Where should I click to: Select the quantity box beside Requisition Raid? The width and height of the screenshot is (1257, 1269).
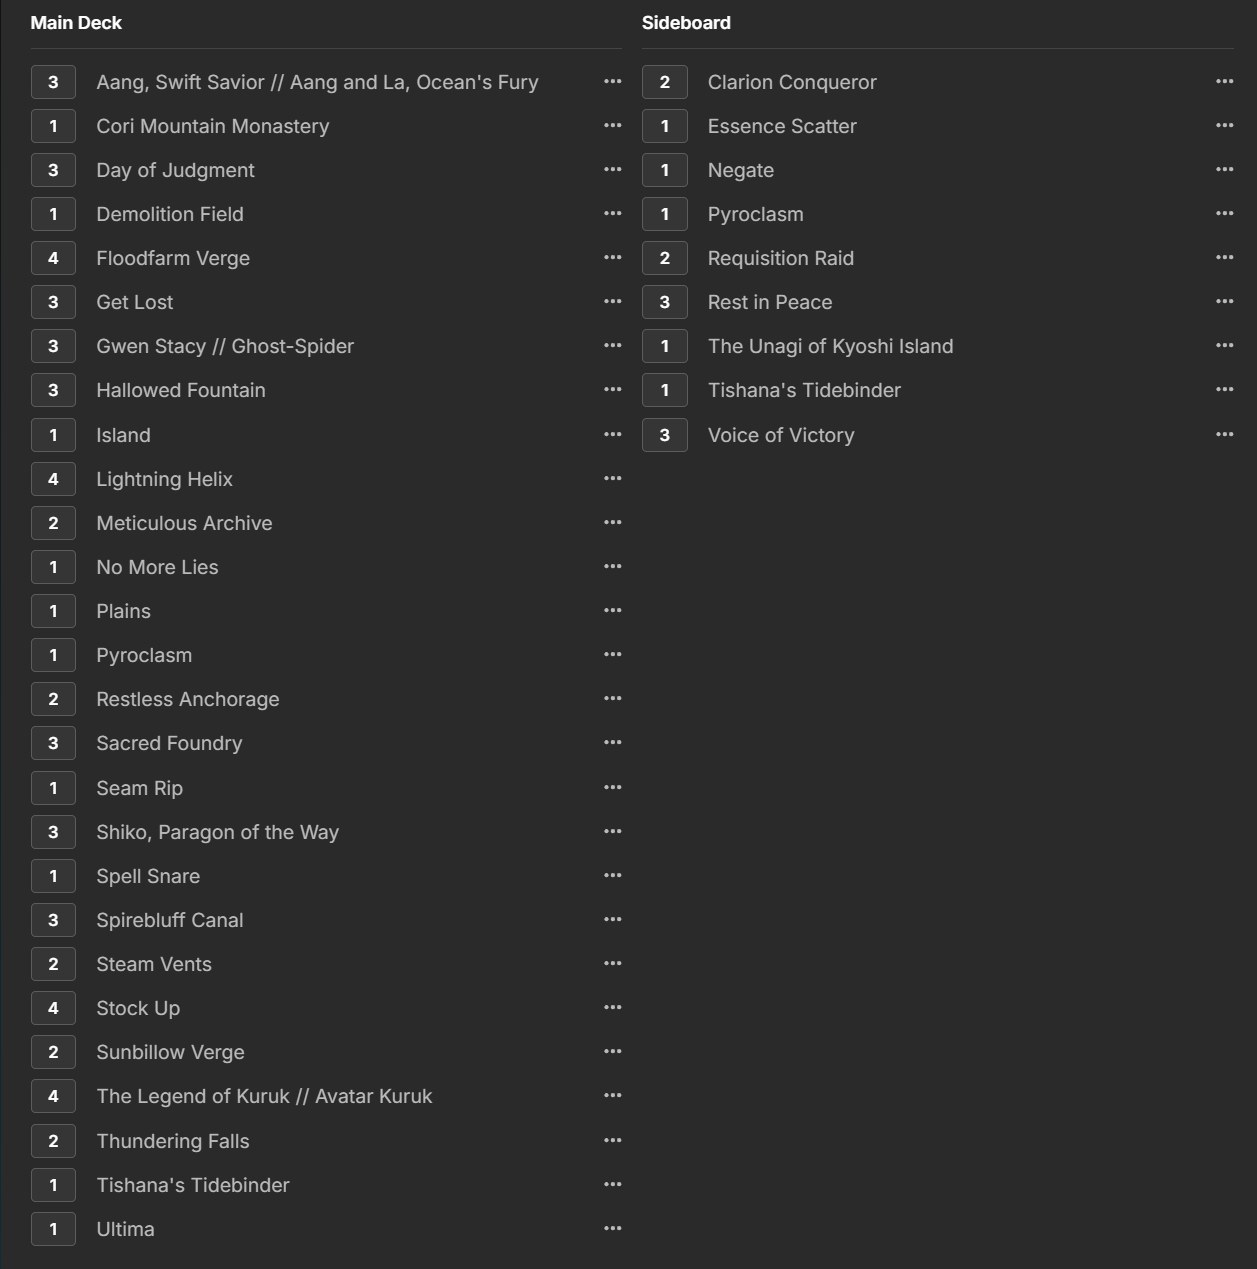click(665, 258)
